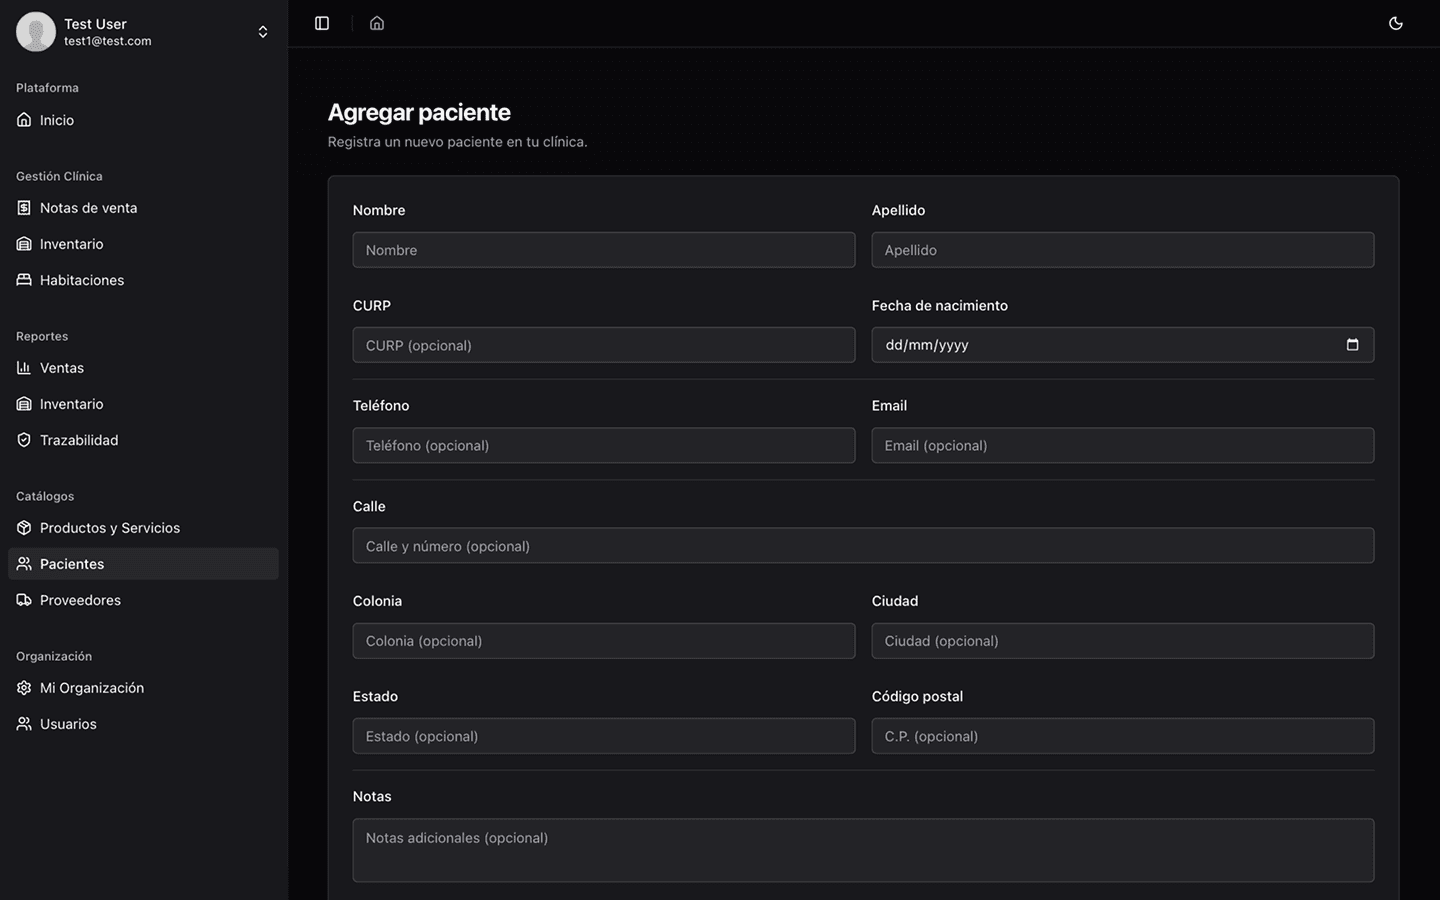Open Mi Organización settings
The image size is (1440, 900).
click(92, 688)
